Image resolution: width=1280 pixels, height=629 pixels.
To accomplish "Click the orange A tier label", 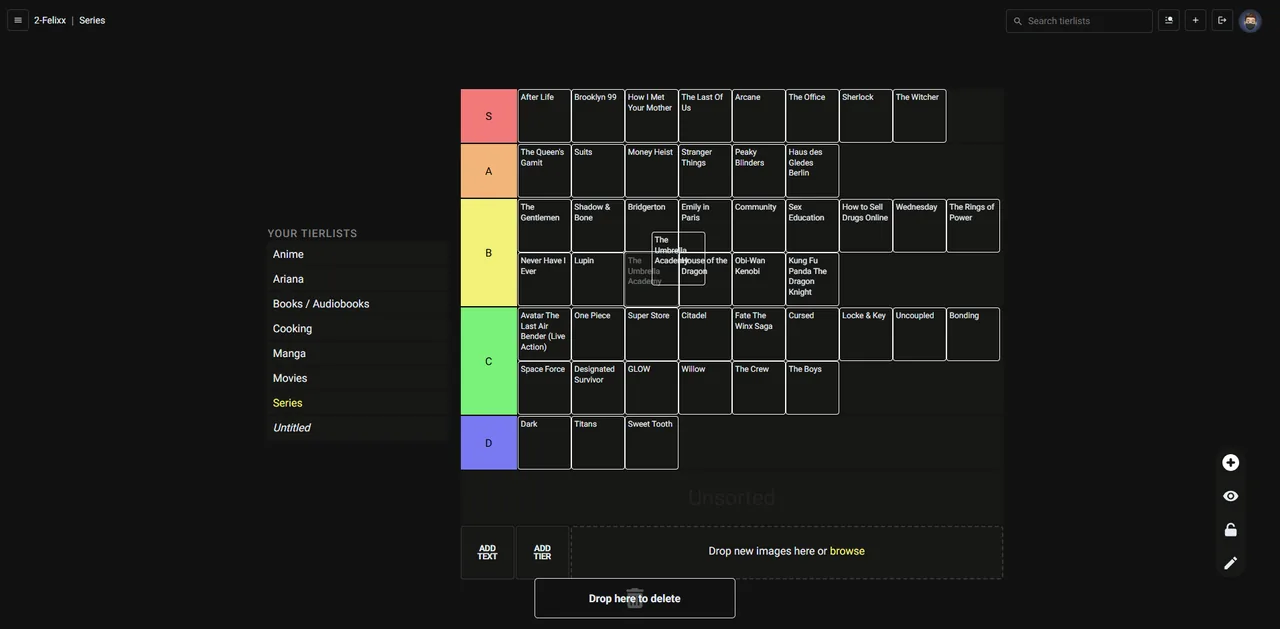I will tap(489, 171).
